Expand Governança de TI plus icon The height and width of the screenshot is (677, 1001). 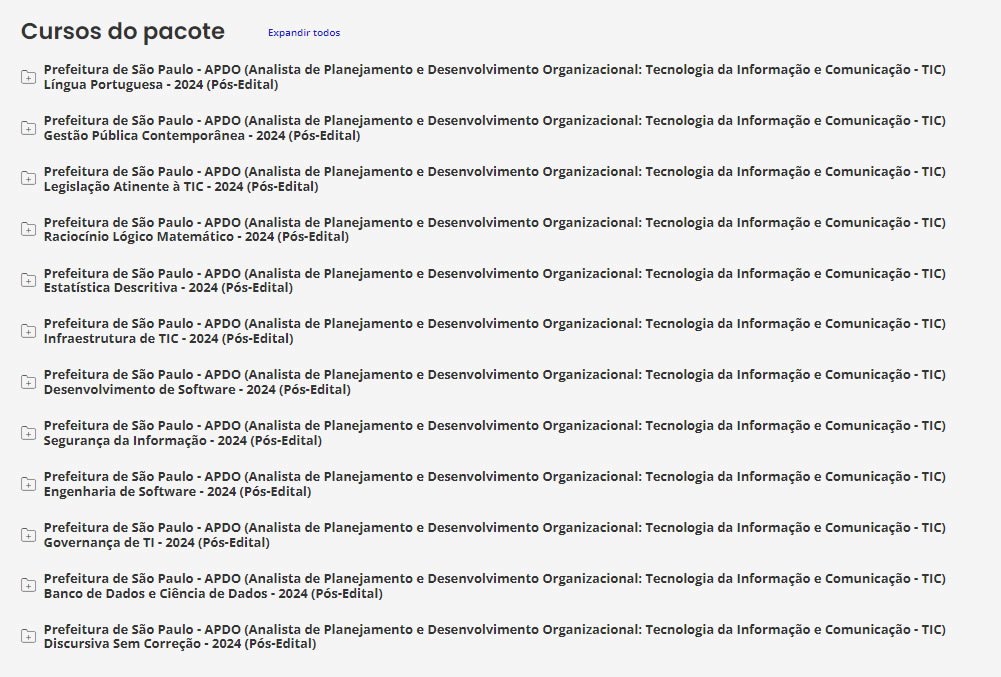(28, 536)
